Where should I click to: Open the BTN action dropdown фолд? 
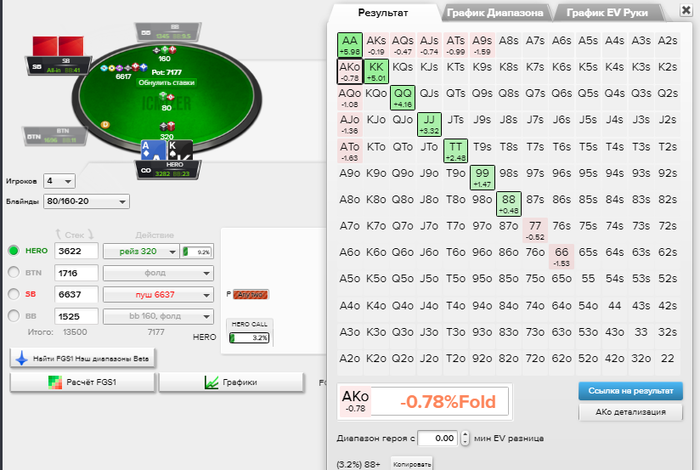pyautogui.click(x=158, y=273)
